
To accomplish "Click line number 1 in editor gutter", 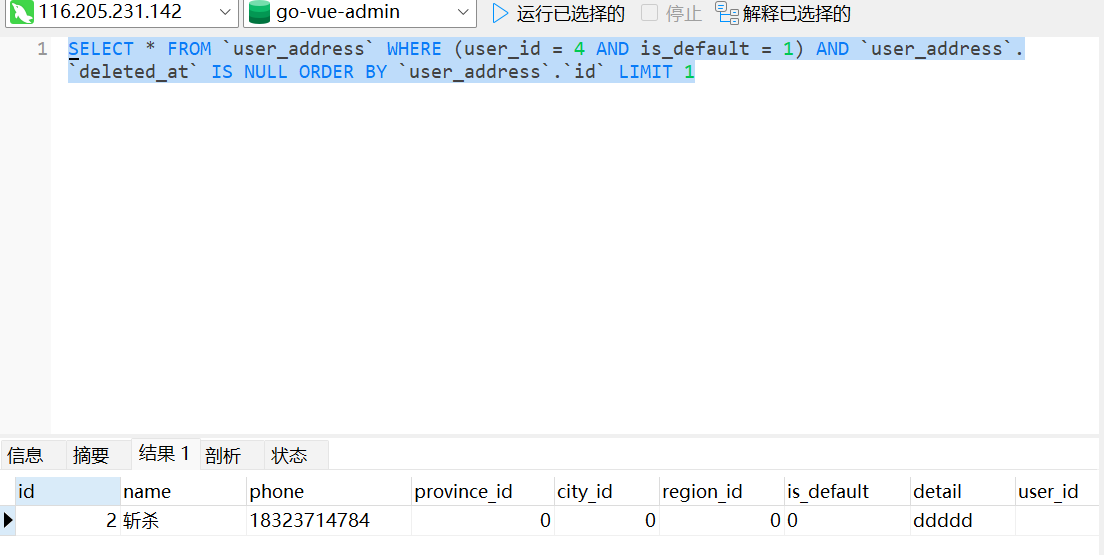I will 42,49.
